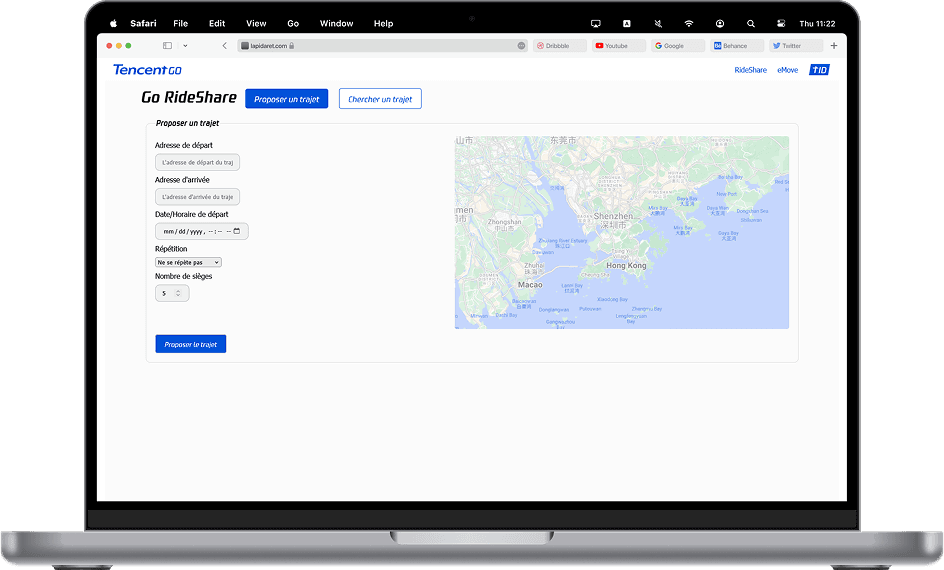Click the 'Proposer le trajet' submit button
The width and height of the screenshot is (944, 570).
click(x=191, y=344)
